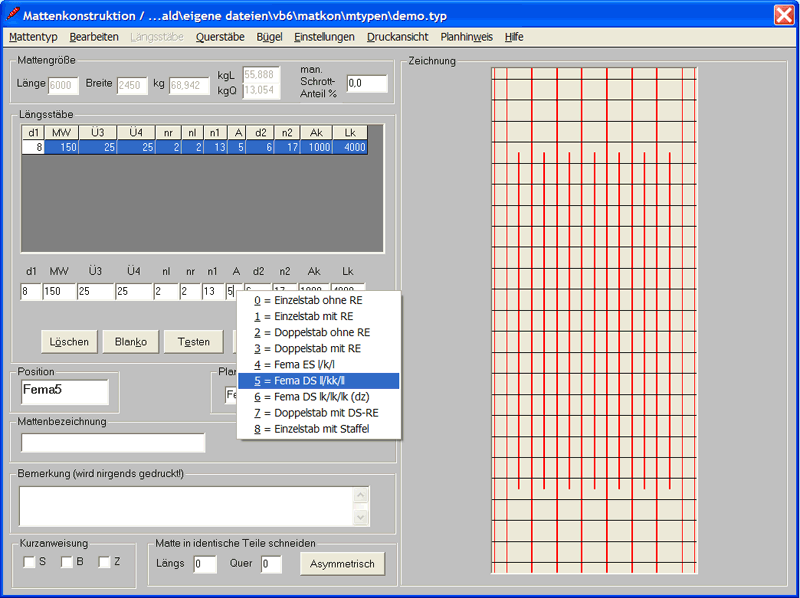Open the Einstellungen menu
800x598 pixels.
(x=324, y=37)
